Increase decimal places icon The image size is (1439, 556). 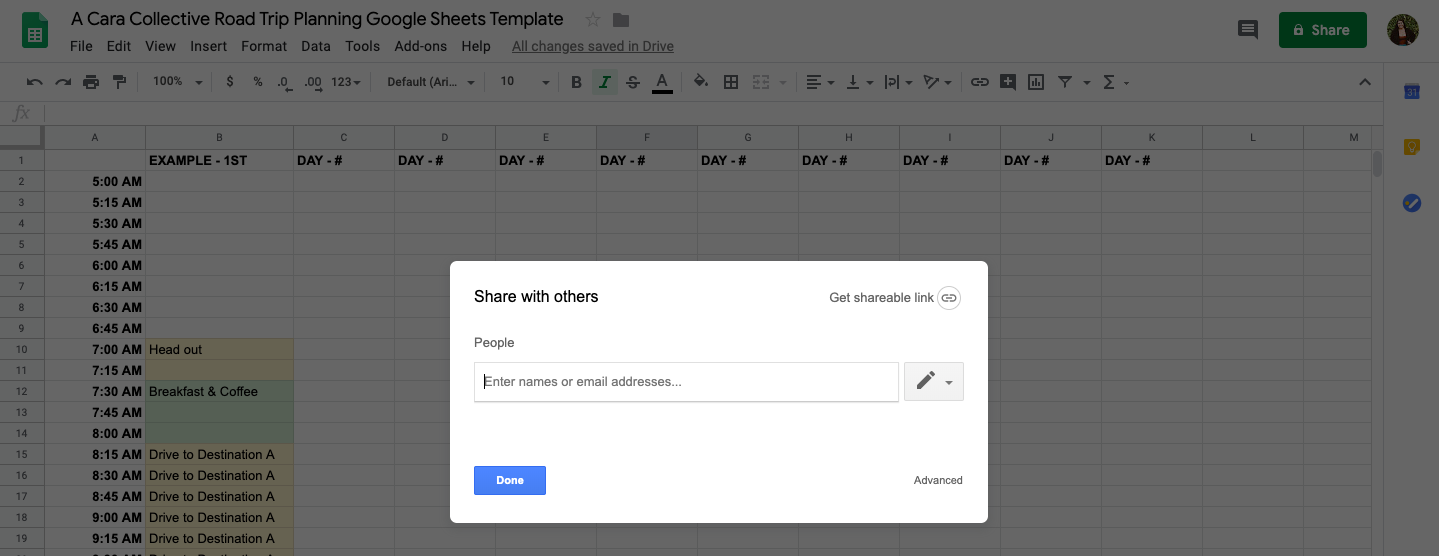312,82
